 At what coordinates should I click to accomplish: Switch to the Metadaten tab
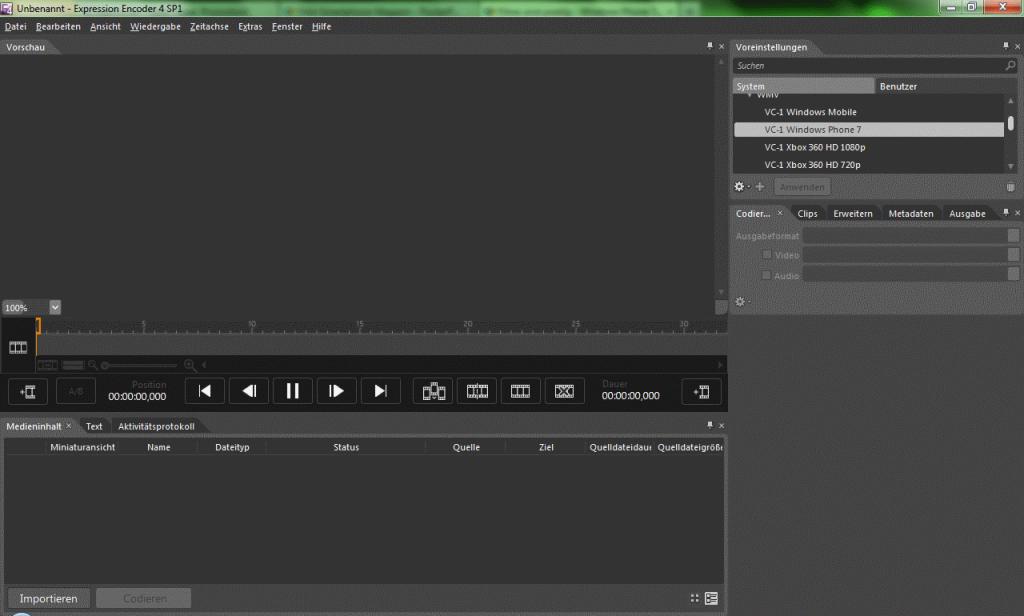pyautogui.click(x=911, y=214)
